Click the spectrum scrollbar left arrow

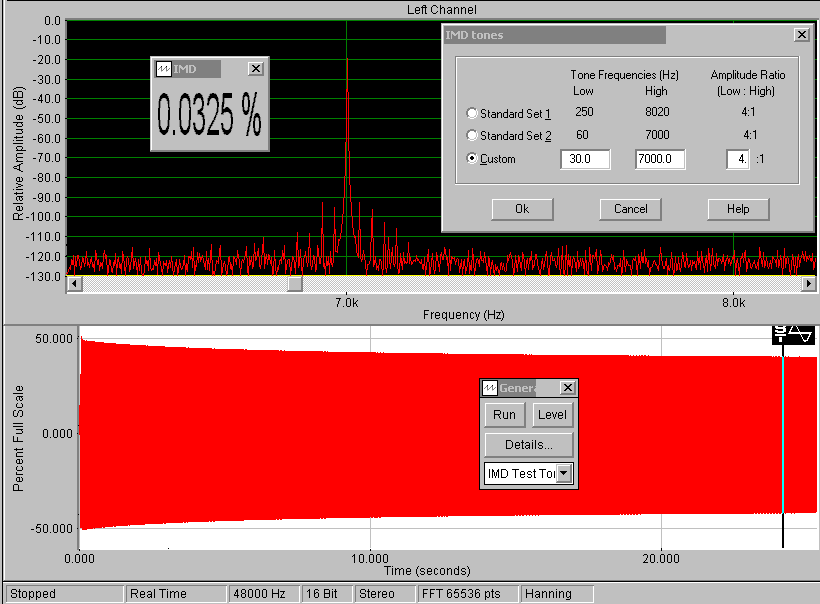point(72,285)
